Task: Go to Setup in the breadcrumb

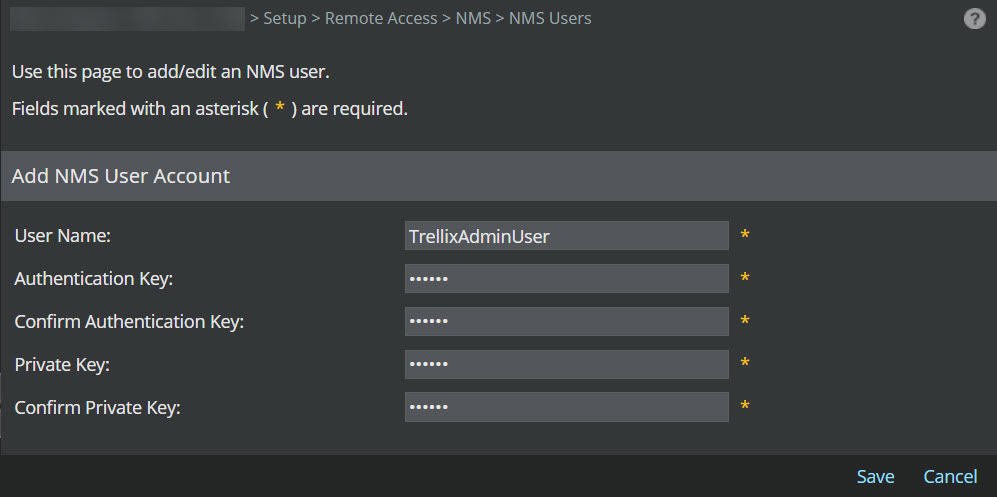Action: pyautogui.click(x=285, y=19)
